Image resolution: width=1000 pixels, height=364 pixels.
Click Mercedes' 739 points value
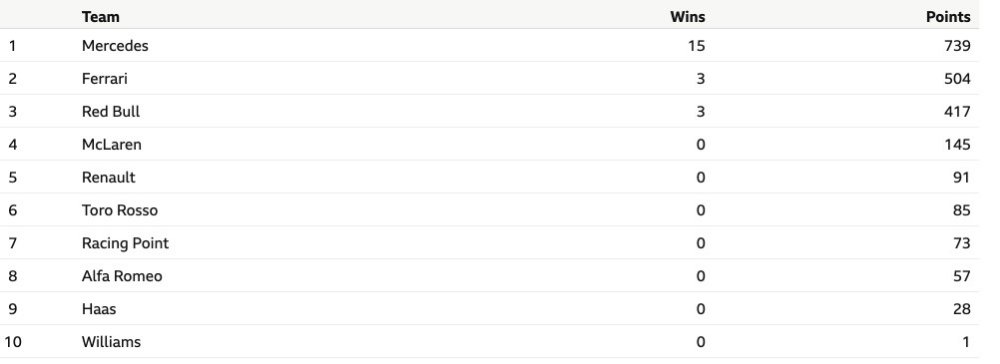point(957,46)
